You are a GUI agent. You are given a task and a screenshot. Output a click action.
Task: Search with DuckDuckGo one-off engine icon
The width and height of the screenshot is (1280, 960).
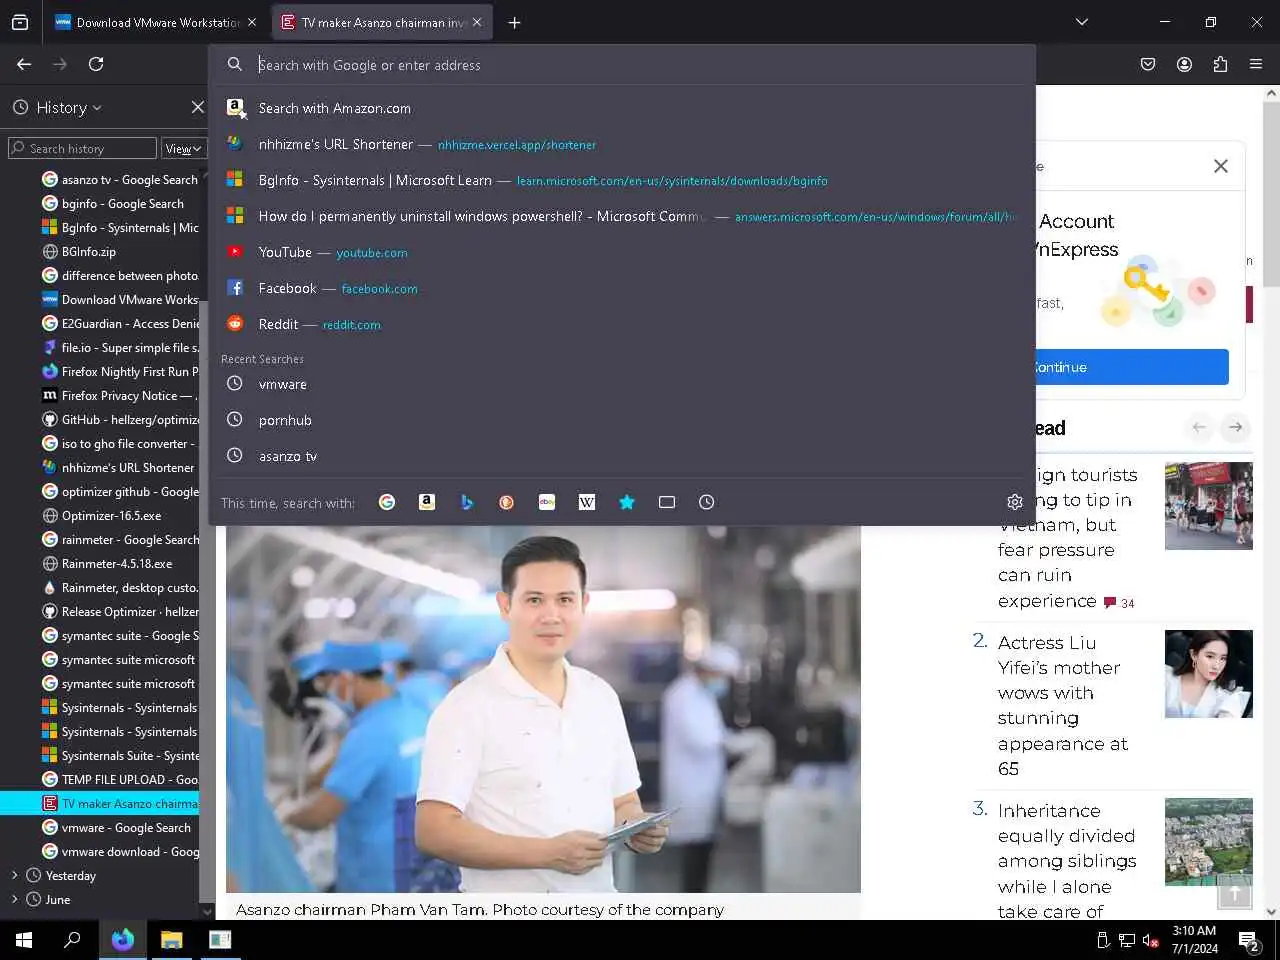point(507,502)
